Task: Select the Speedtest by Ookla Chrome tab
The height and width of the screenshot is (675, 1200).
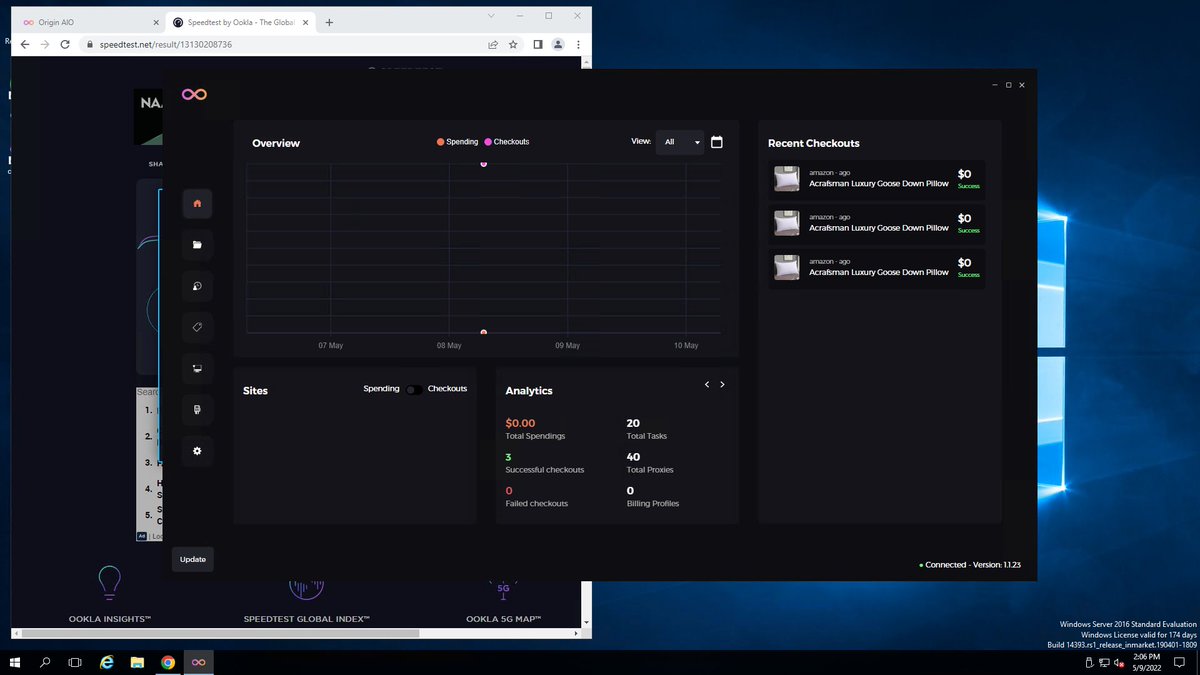Action: point(240,22)
